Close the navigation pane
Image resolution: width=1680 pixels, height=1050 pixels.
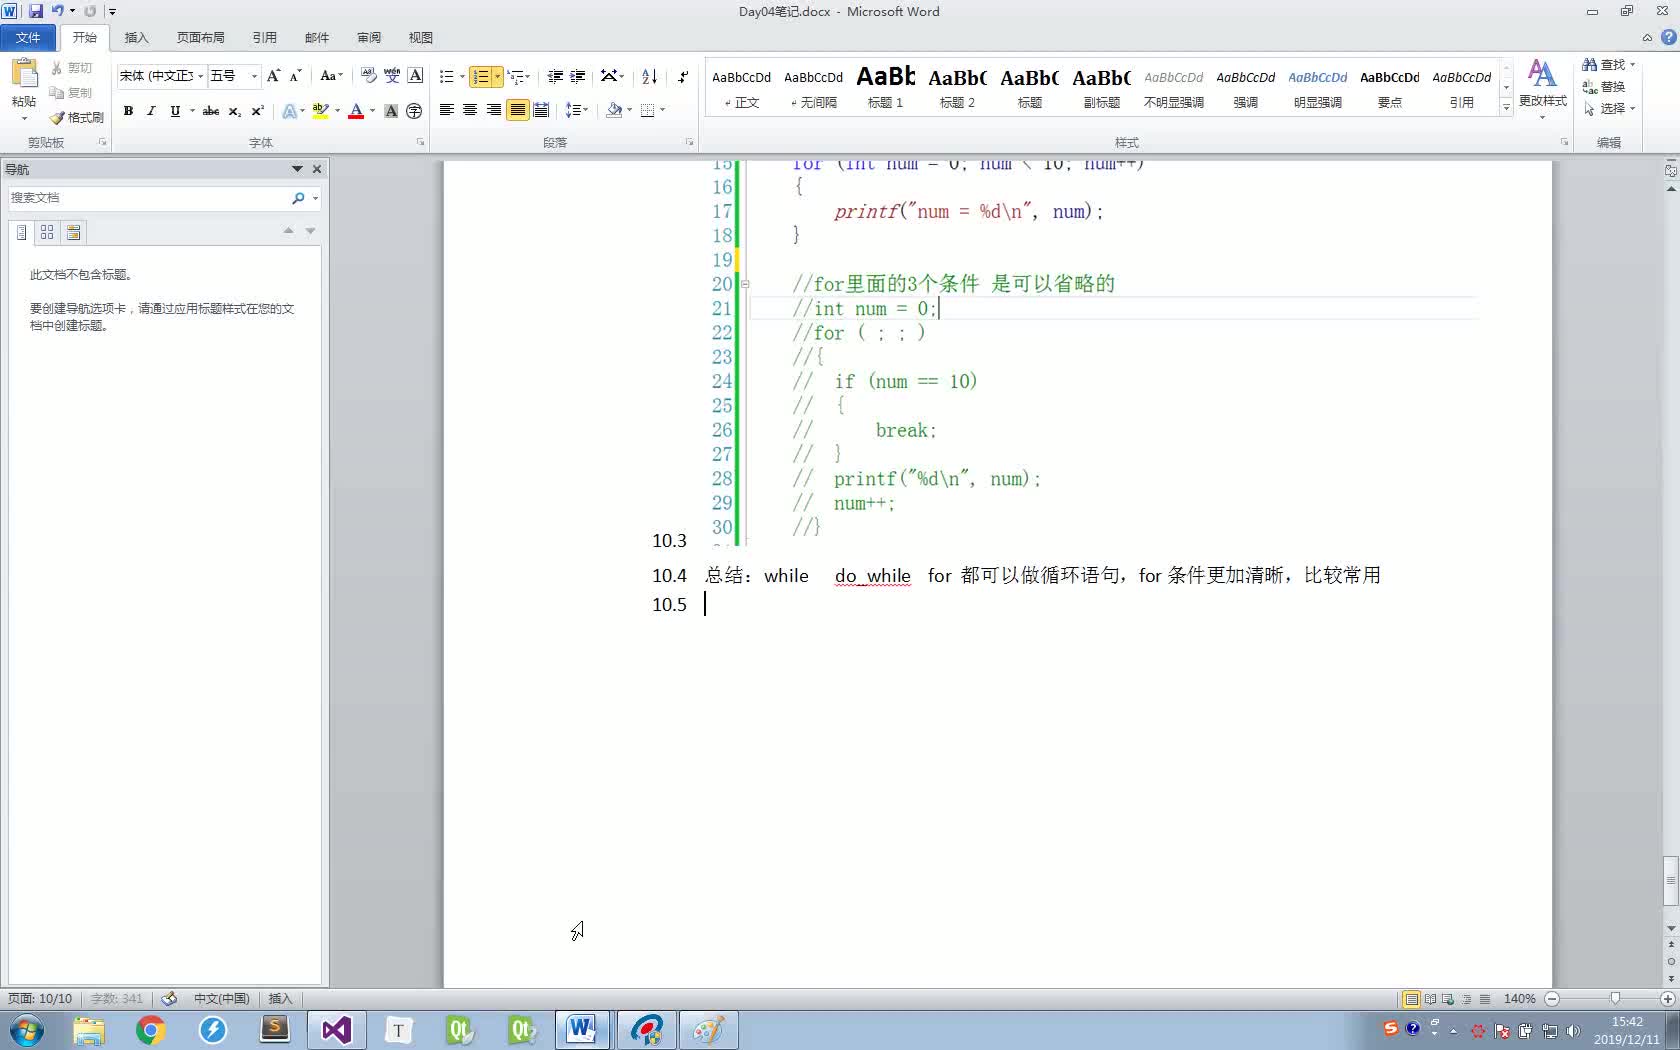(317, 169)
